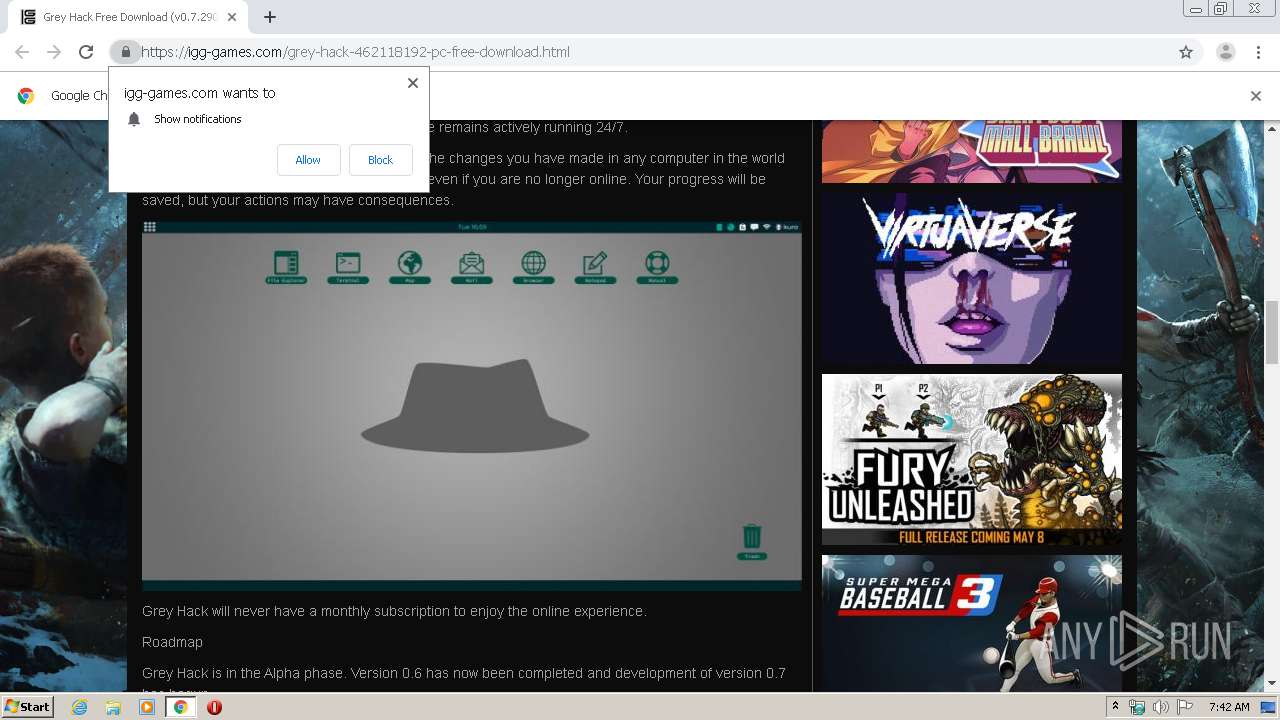Open the red circular taskbar icon
Image resolution: width=1280 pixels, height=720 pixels.
pos(214,707)
